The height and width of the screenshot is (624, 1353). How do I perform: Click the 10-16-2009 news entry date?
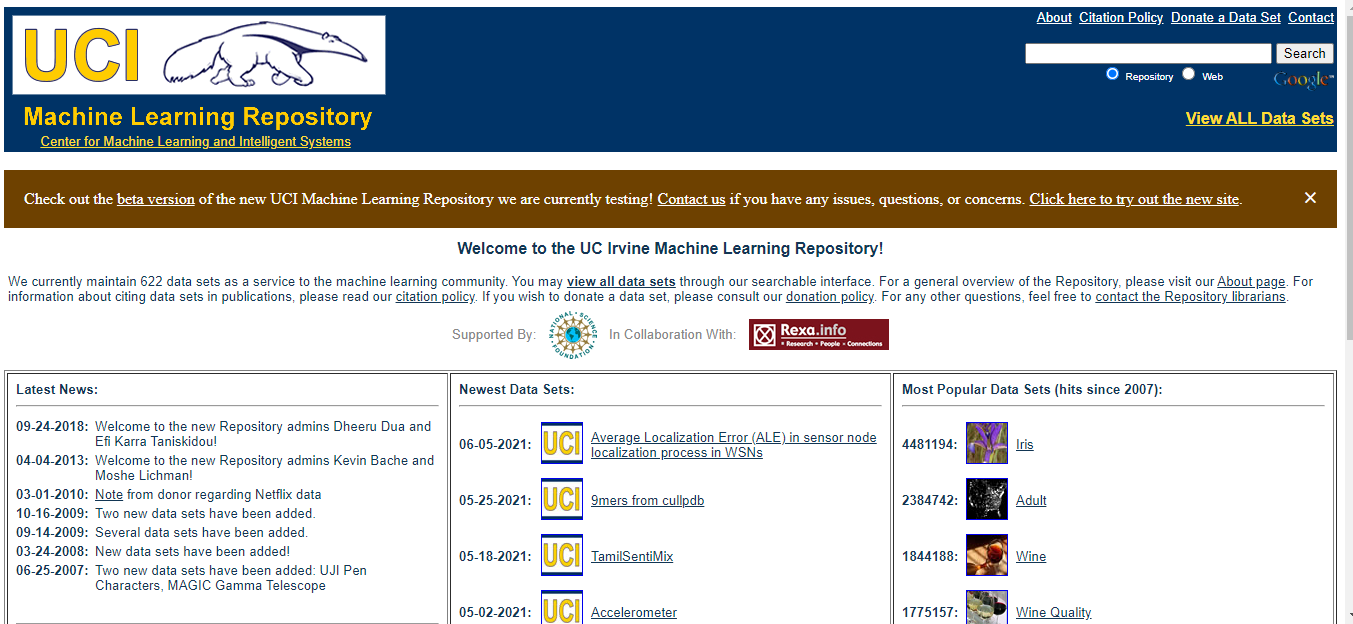pos(52,513)
